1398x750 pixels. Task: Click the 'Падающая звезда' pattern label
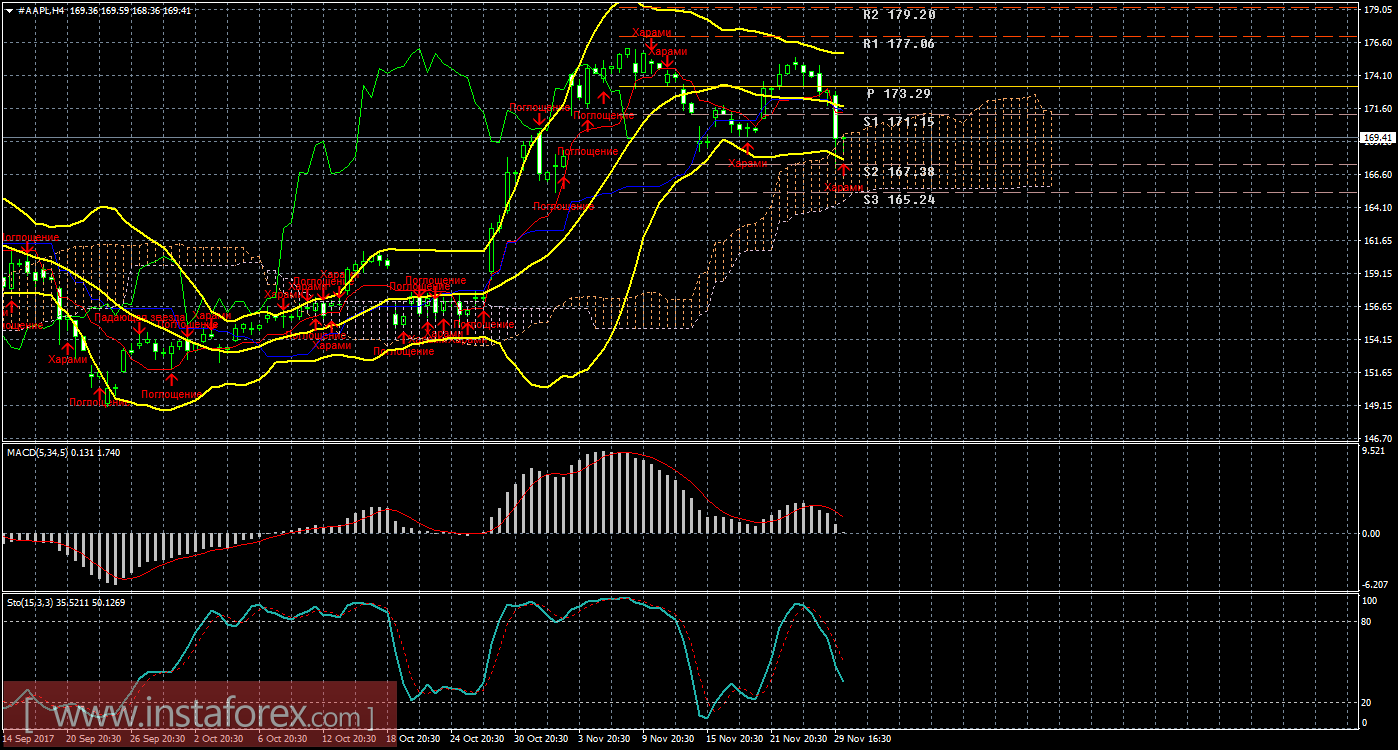point(137,317)
